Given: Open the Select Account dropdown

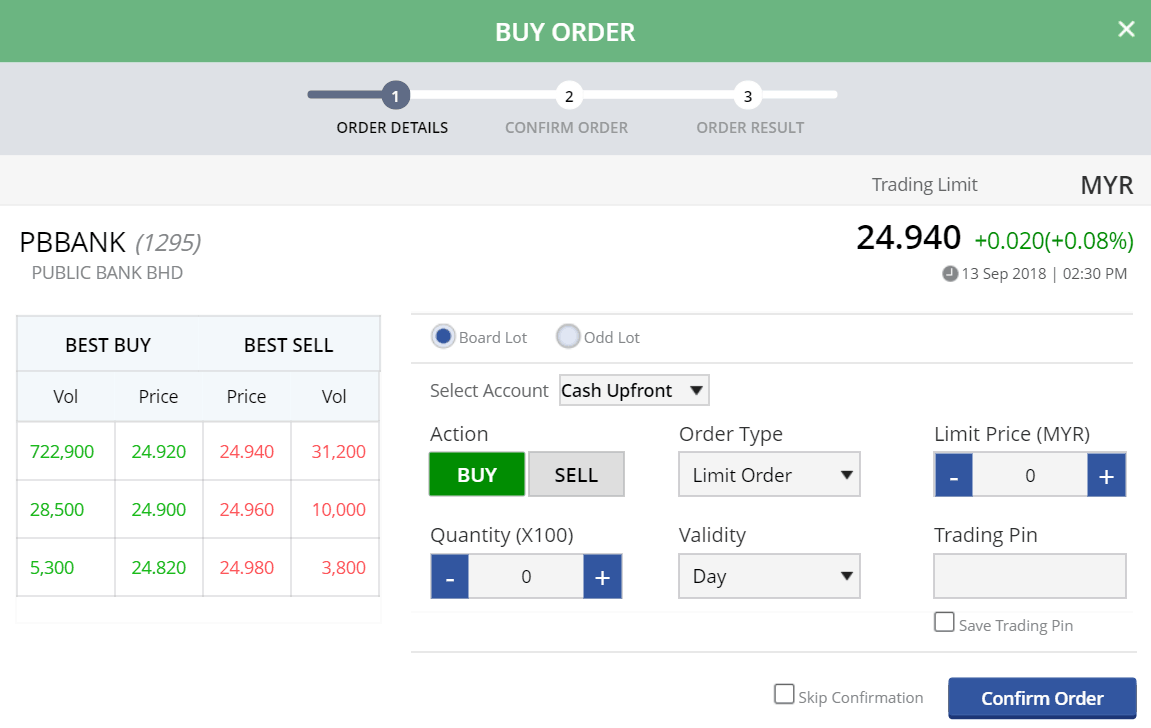Looking at the screenshot, I should (x=634, y=390).
